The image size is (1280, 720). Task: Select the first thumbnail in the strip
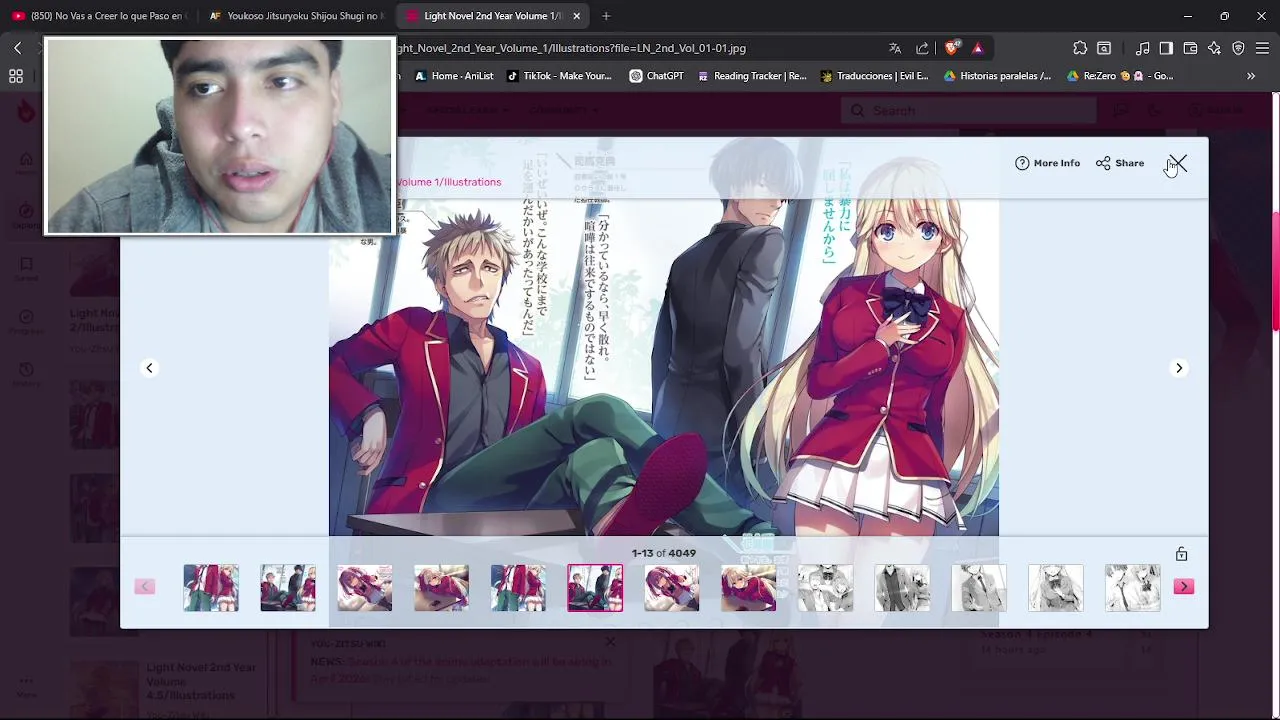(211, 588)
